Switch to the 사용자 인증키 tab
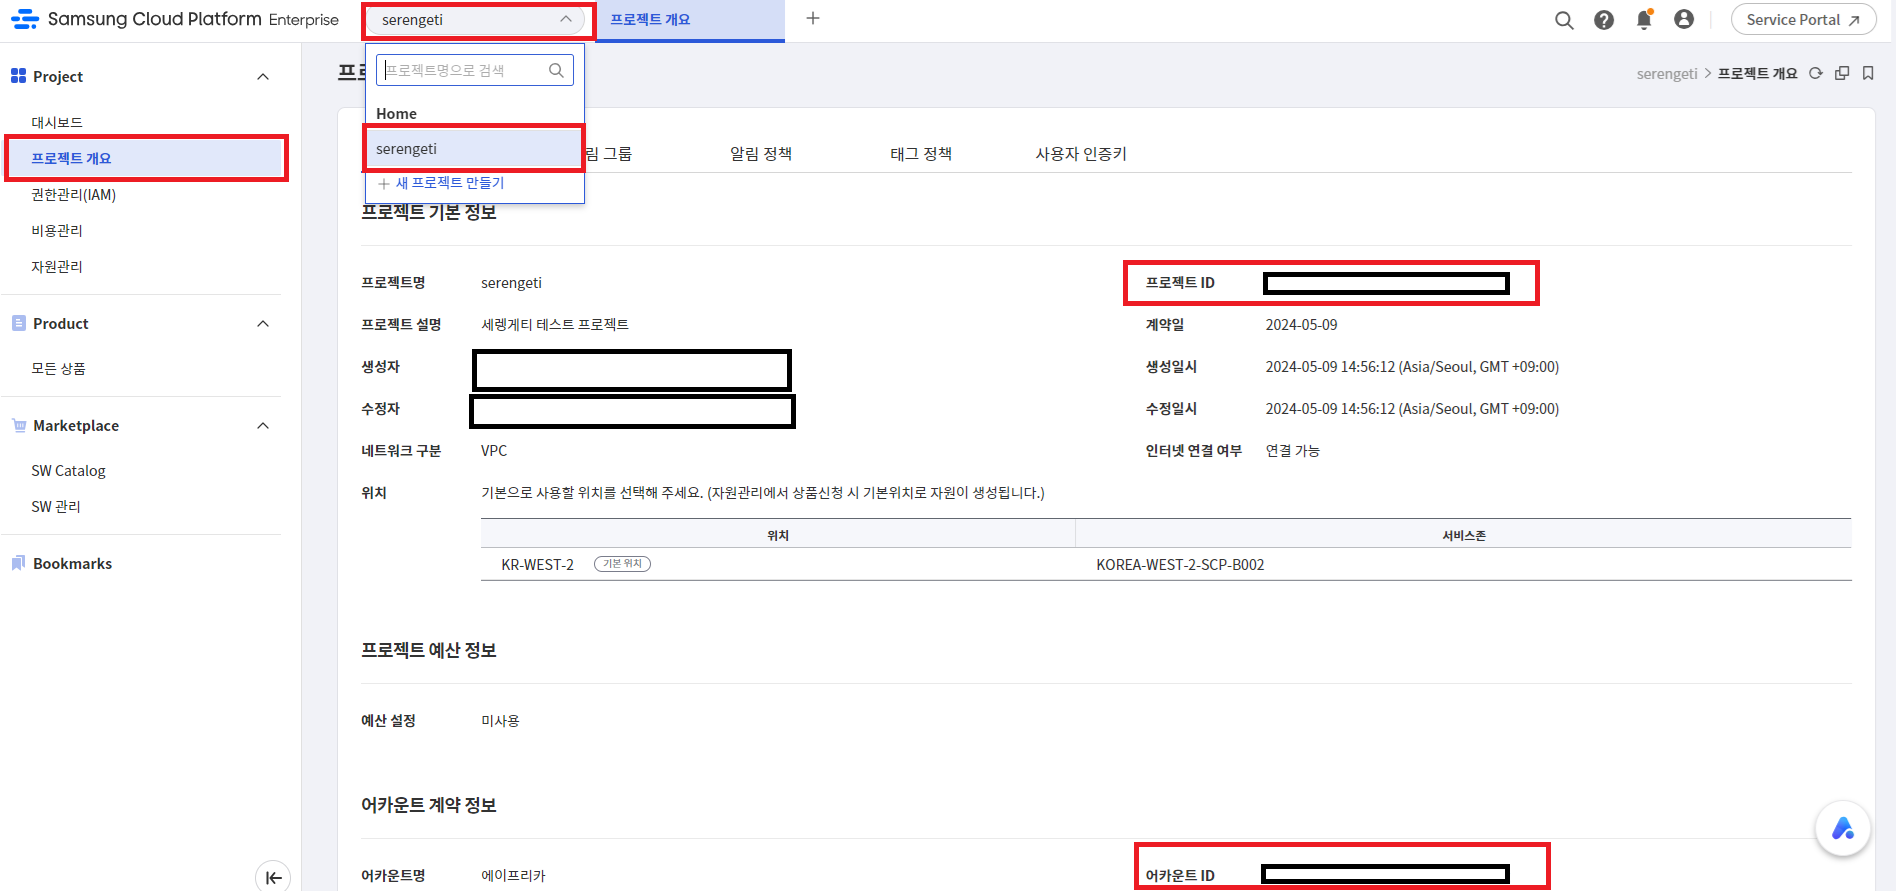This screenshot has height=891, width=1896. 1081,154
